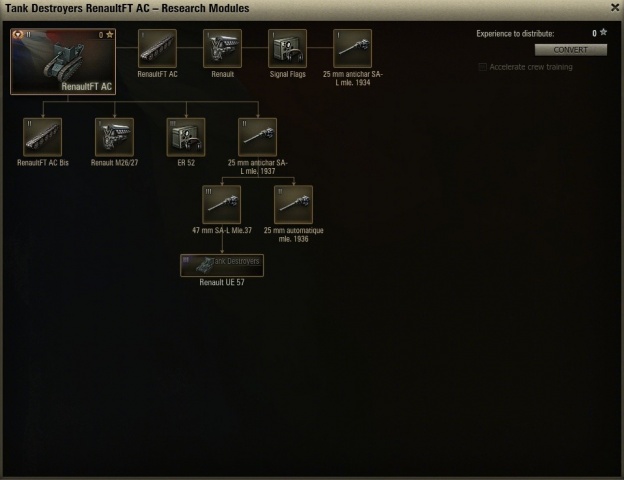
Task: Pick the 25 mm antichar SA-L mle. 1934 gun icon
Action: (353, 48)
